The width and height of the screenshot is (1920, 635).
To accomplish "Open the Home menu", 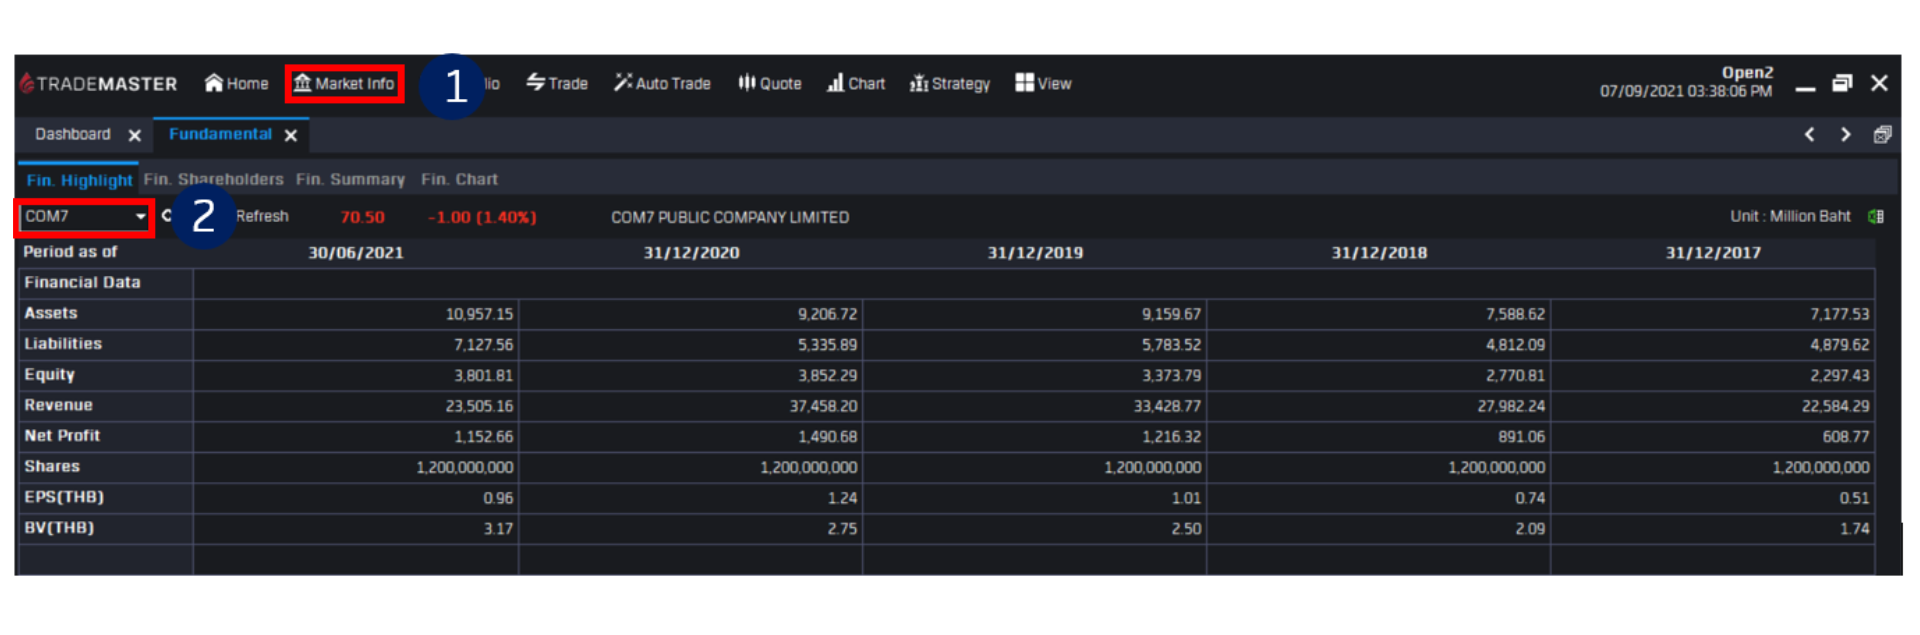I will coord(237,84).
